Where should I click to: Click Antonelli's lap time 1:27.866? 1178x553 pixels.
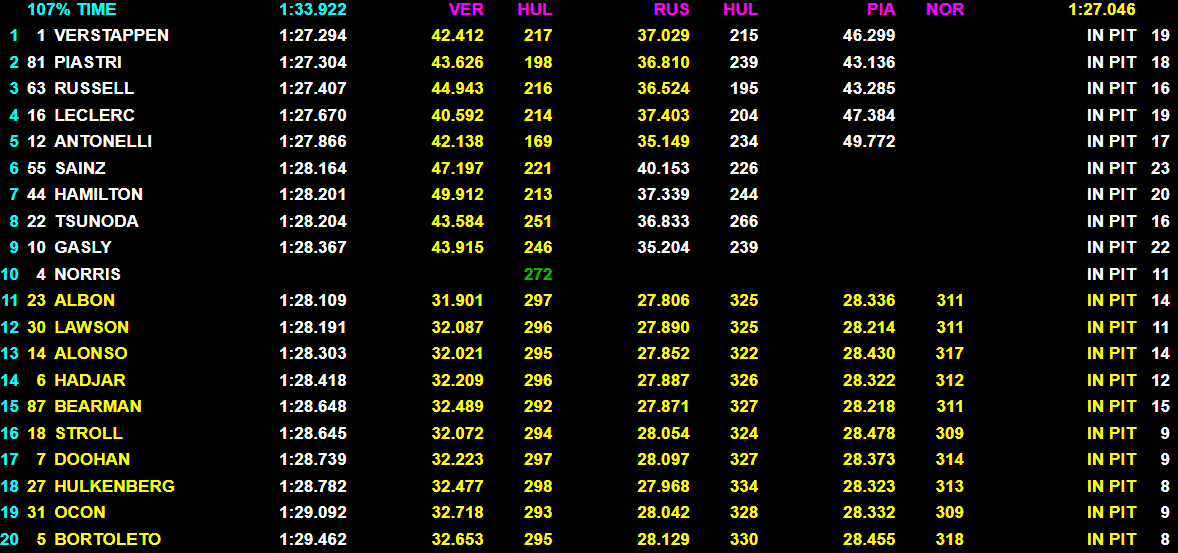313,141
